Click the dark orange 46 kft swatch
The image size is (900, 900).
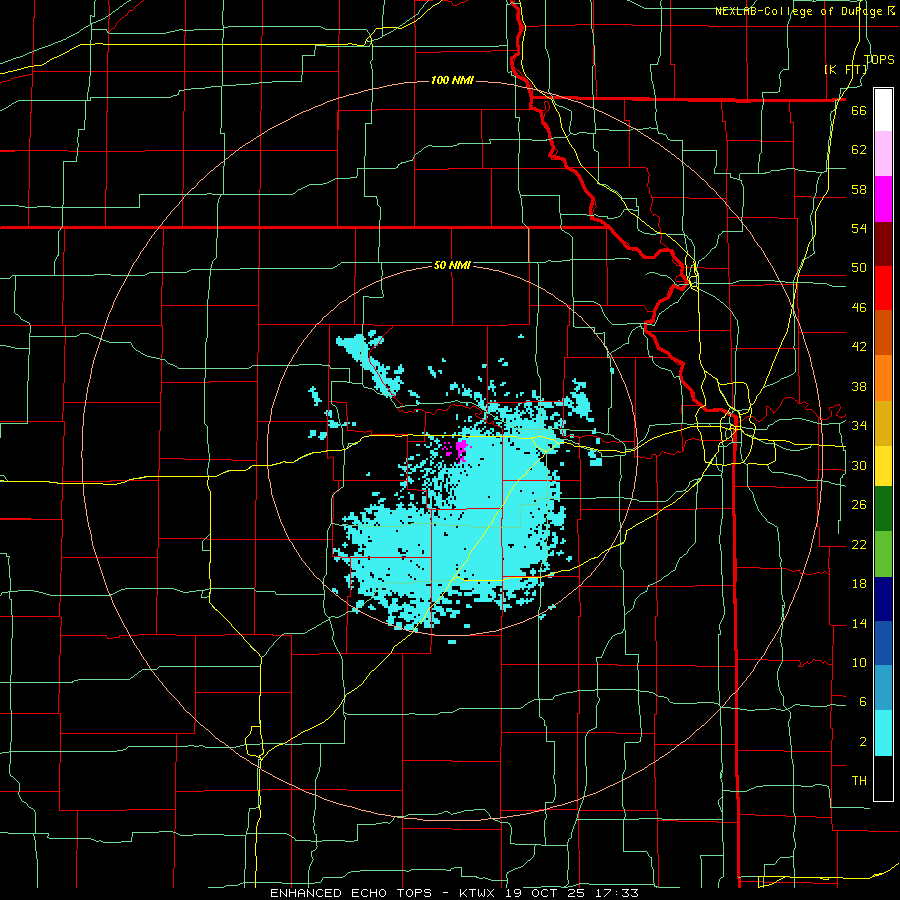[883, 333]
